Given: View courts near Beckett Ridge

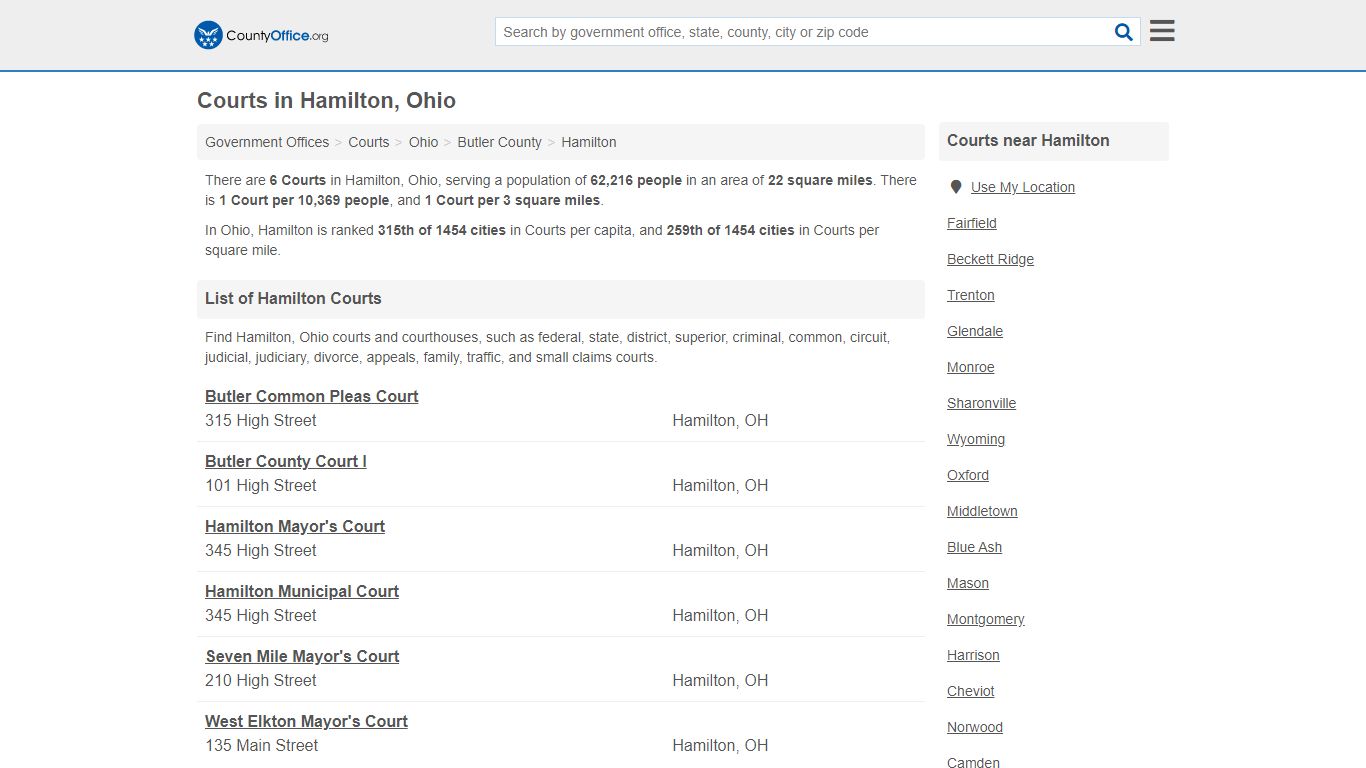Looking at the screenshot, I should [990, 259].
